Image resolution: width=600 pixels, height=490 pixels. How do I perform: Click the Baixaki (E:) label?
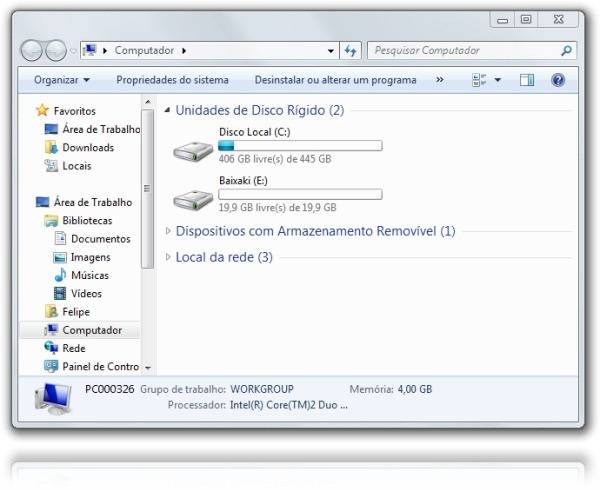(243, 181)
